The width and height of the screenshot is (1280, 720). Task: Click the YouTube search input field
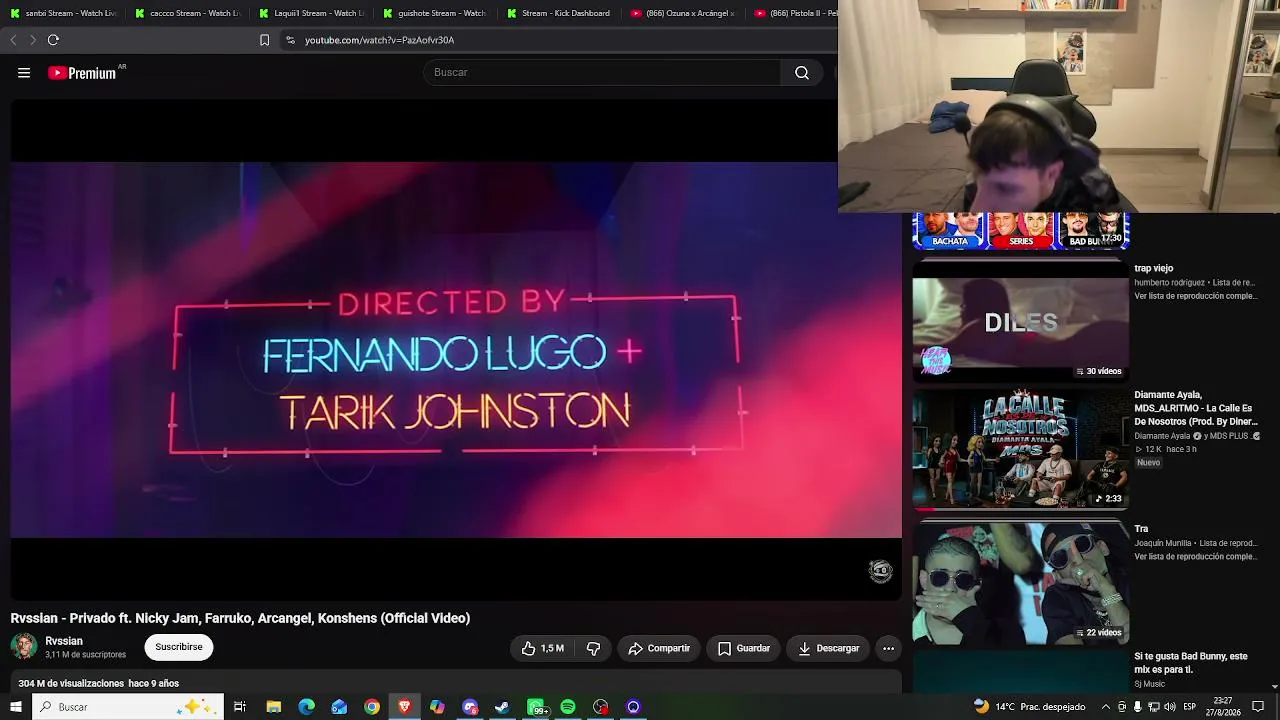point(602,72)
